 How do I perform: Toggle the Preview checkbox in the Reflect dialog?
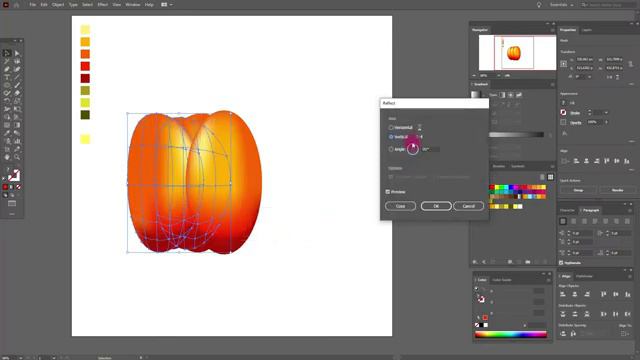(x=388, y=191)
